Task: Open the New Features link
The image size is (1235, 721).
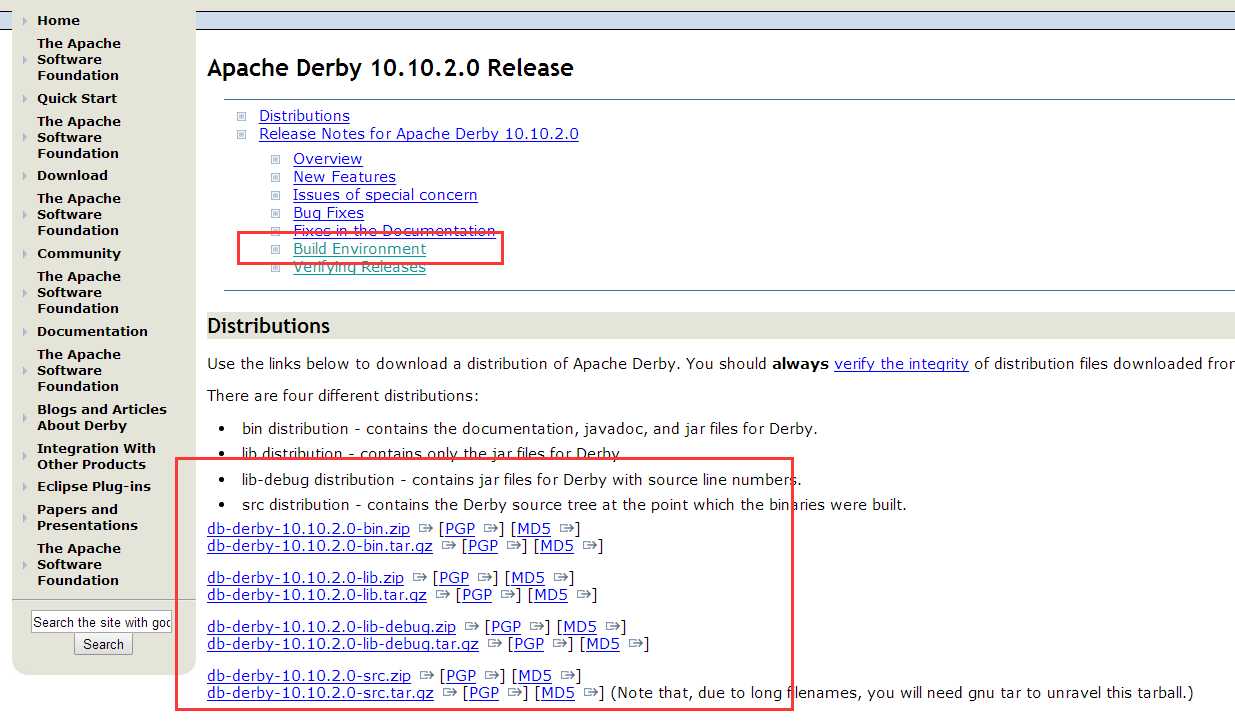Action: tap(344, 177)
